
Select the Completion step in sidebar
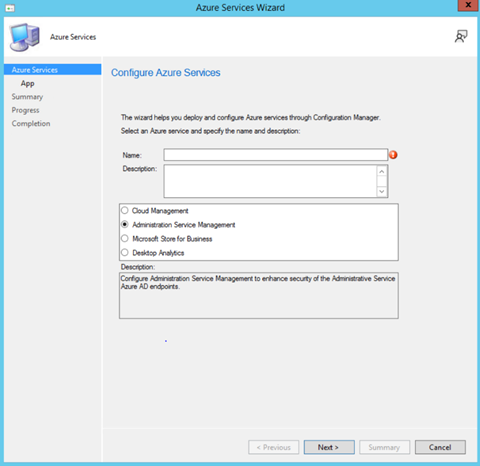(x=31, y=123)
